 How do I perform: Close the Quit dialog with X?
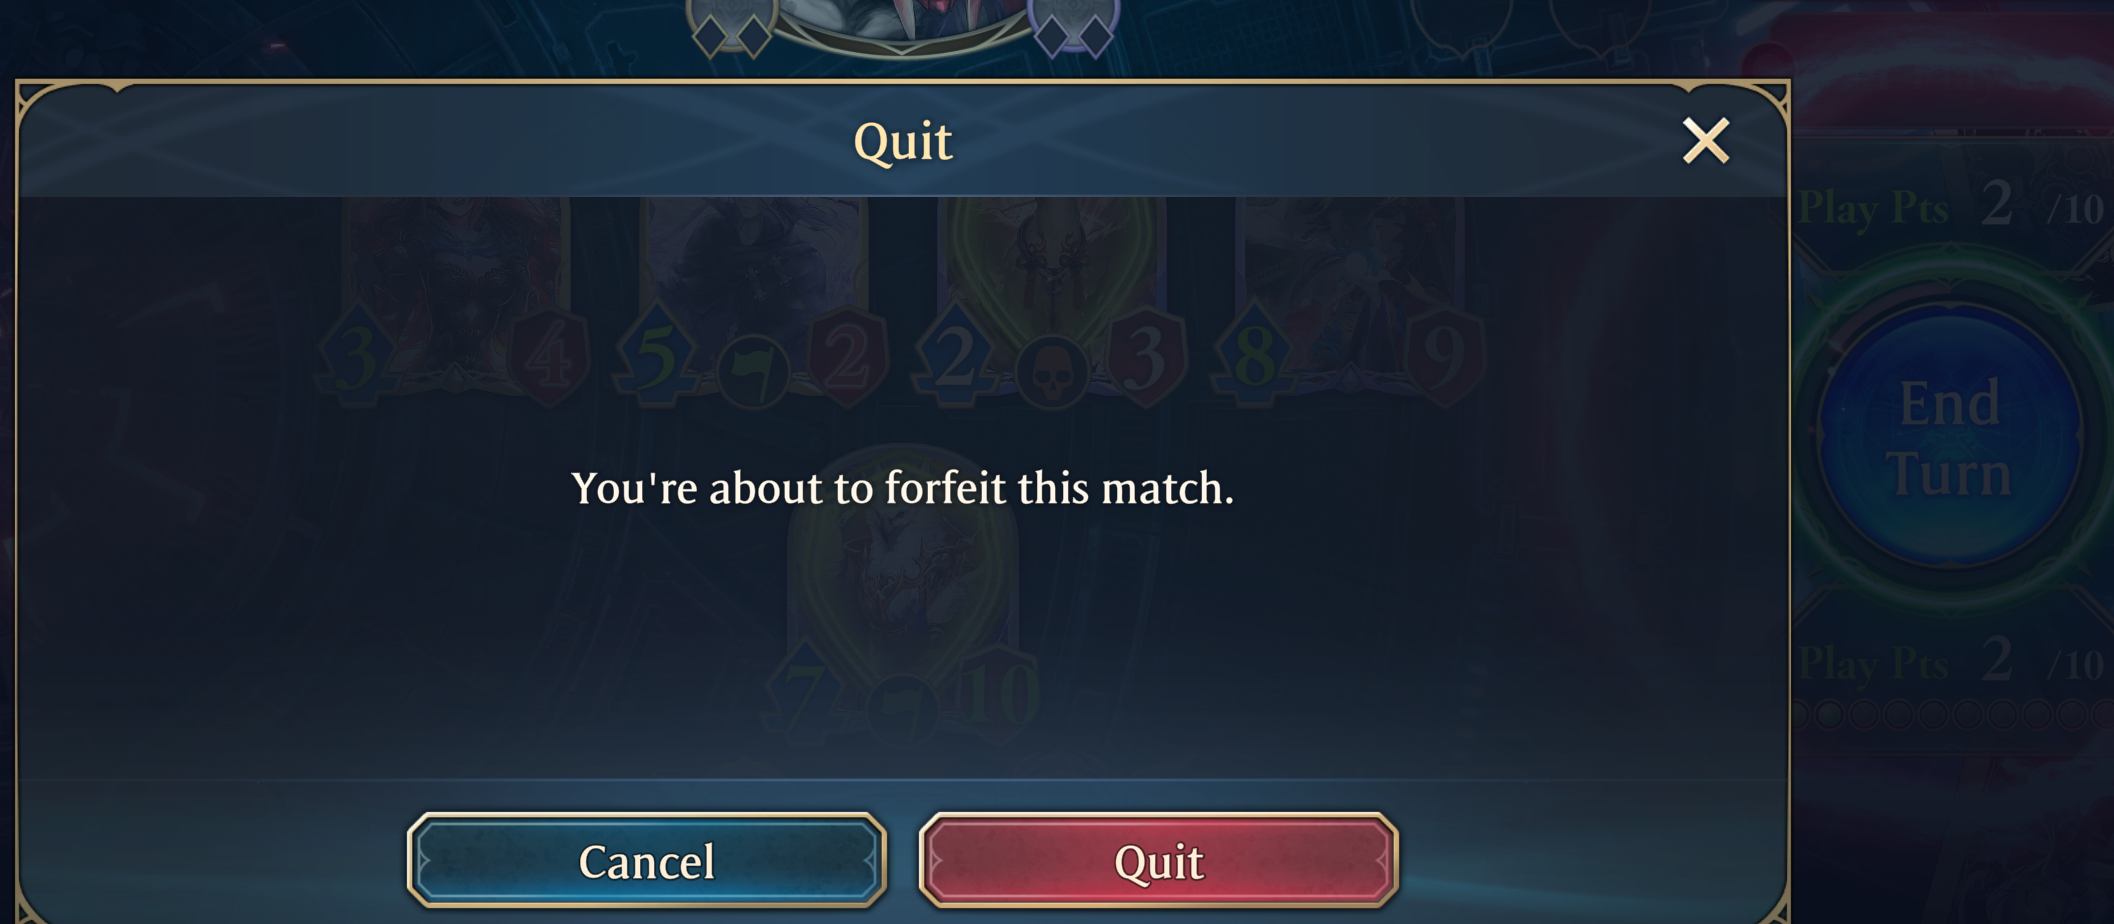(x=1706, y=140)
